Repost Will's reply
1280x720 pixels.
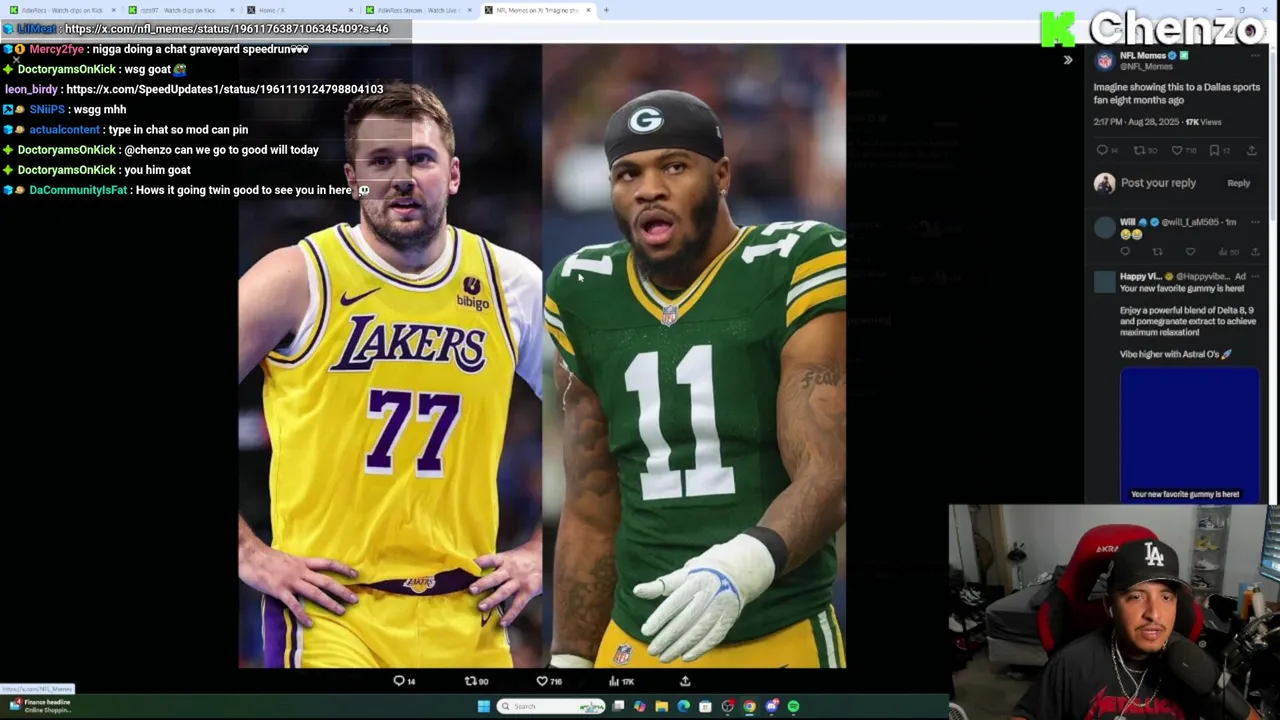[1157, 252]
